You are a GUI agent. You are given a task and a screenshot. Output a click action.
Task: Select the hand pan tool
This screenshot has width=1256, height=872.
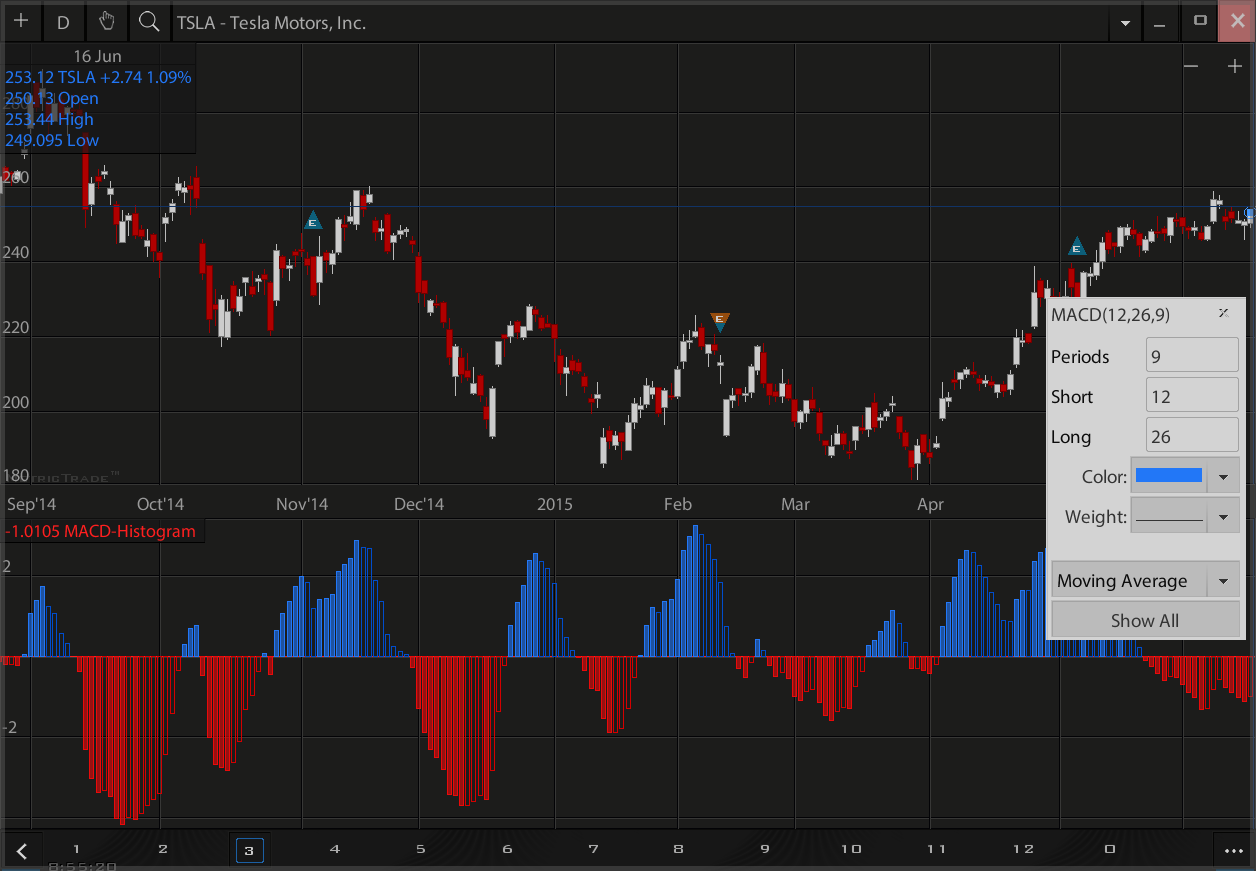pyautogui.click(x=107, y=21)
